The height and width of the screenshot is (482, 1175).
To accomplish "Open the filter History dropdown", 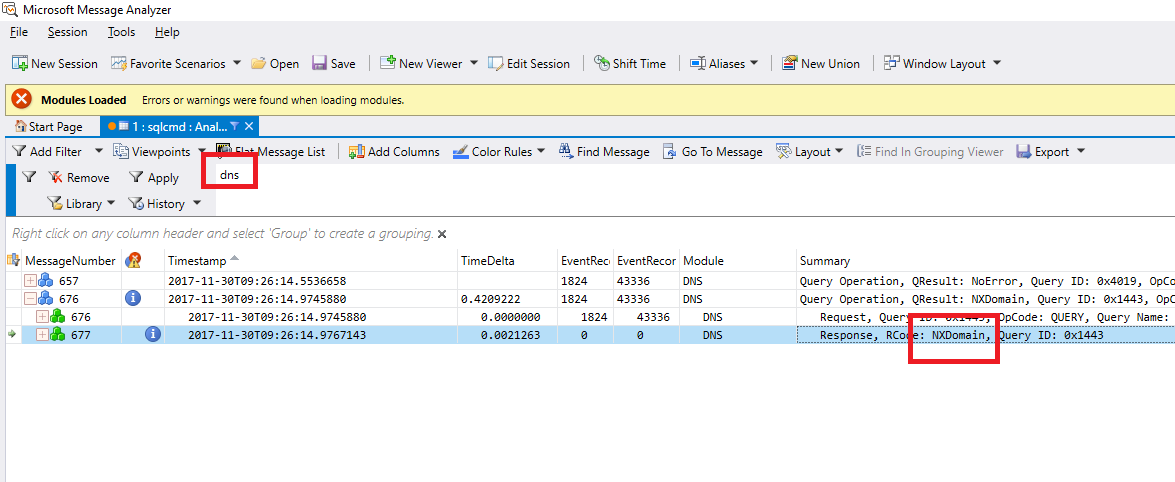I will pyautogui.click(x=197, y=203).
